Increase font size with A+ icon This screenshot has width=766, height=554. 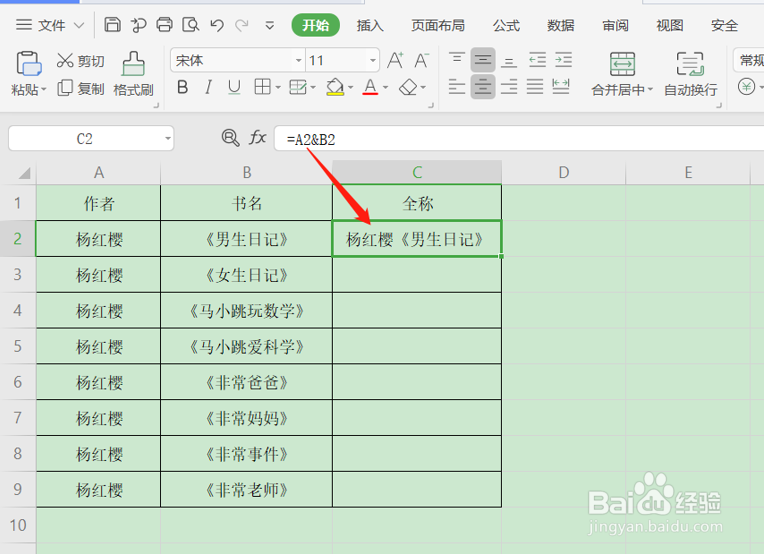(x=395, y=60)
